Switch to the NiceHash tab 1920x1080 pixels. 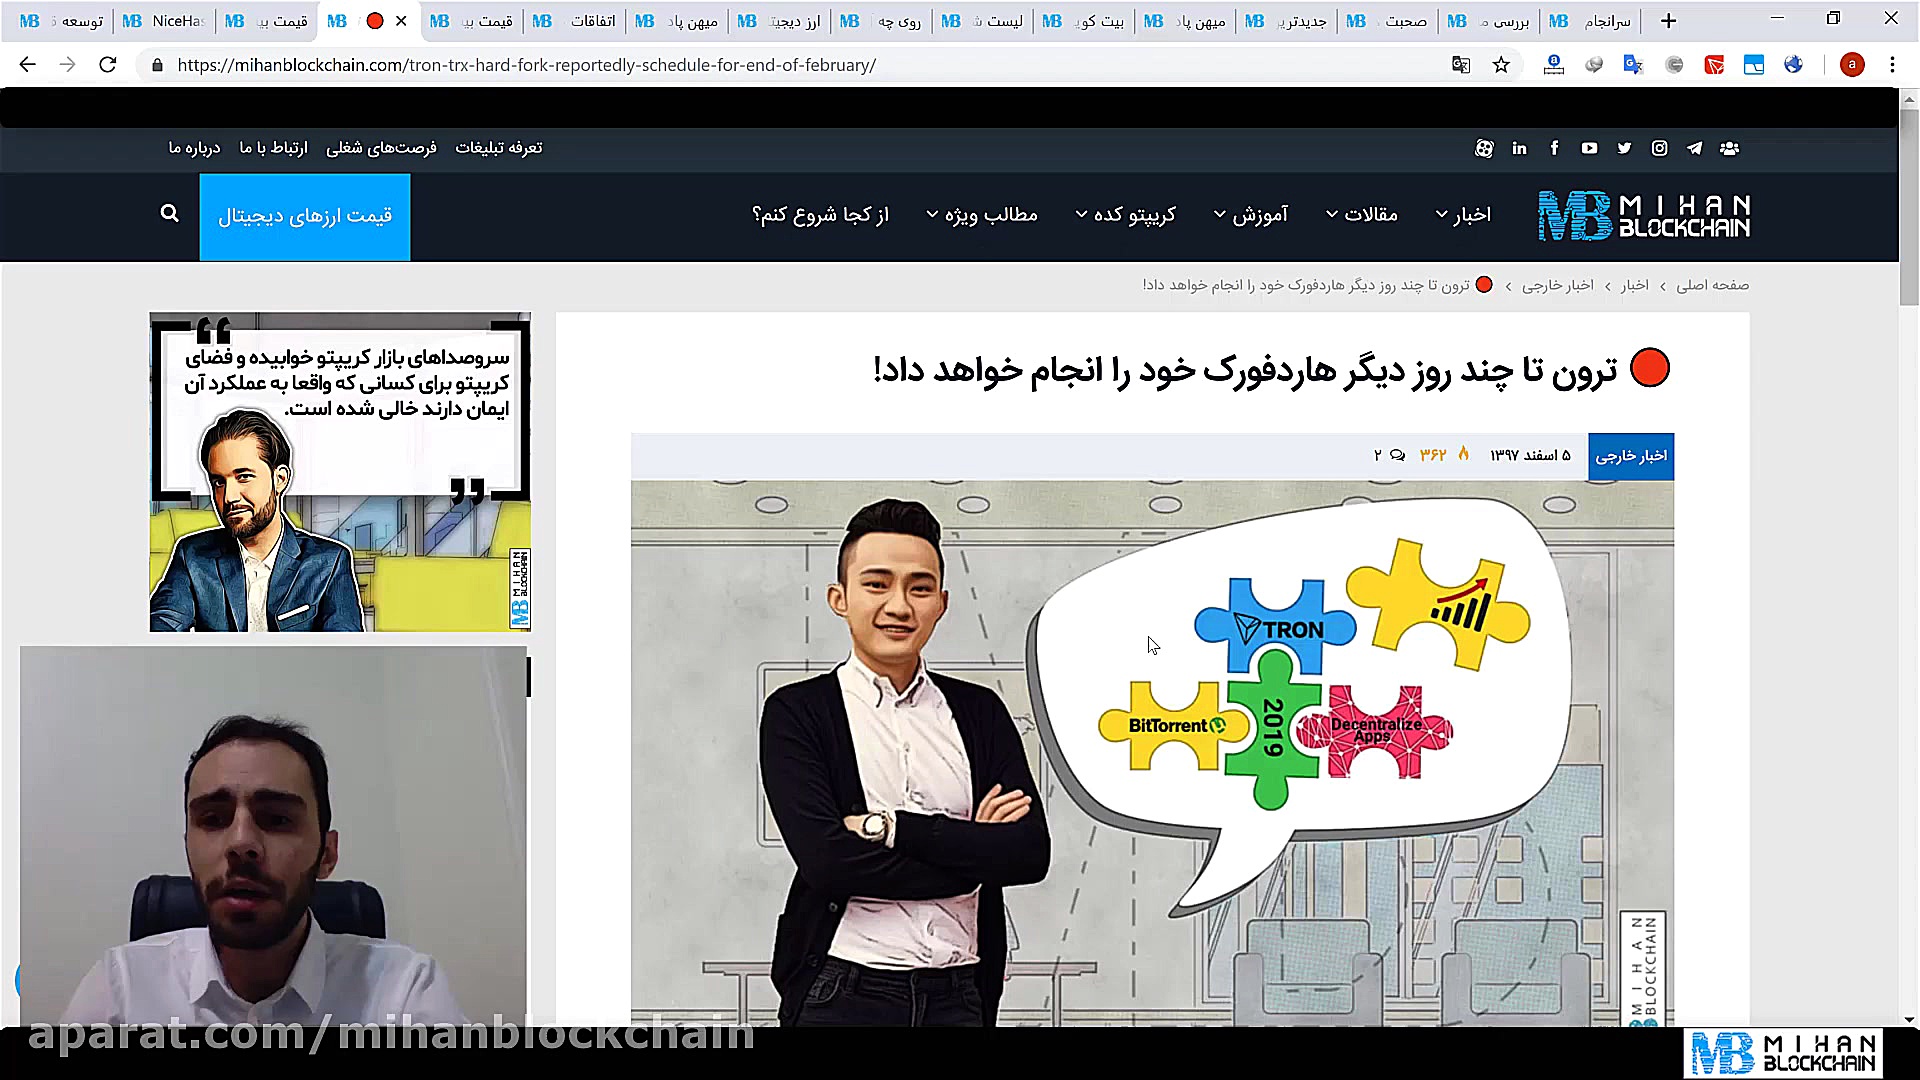[x=165, y=21]
